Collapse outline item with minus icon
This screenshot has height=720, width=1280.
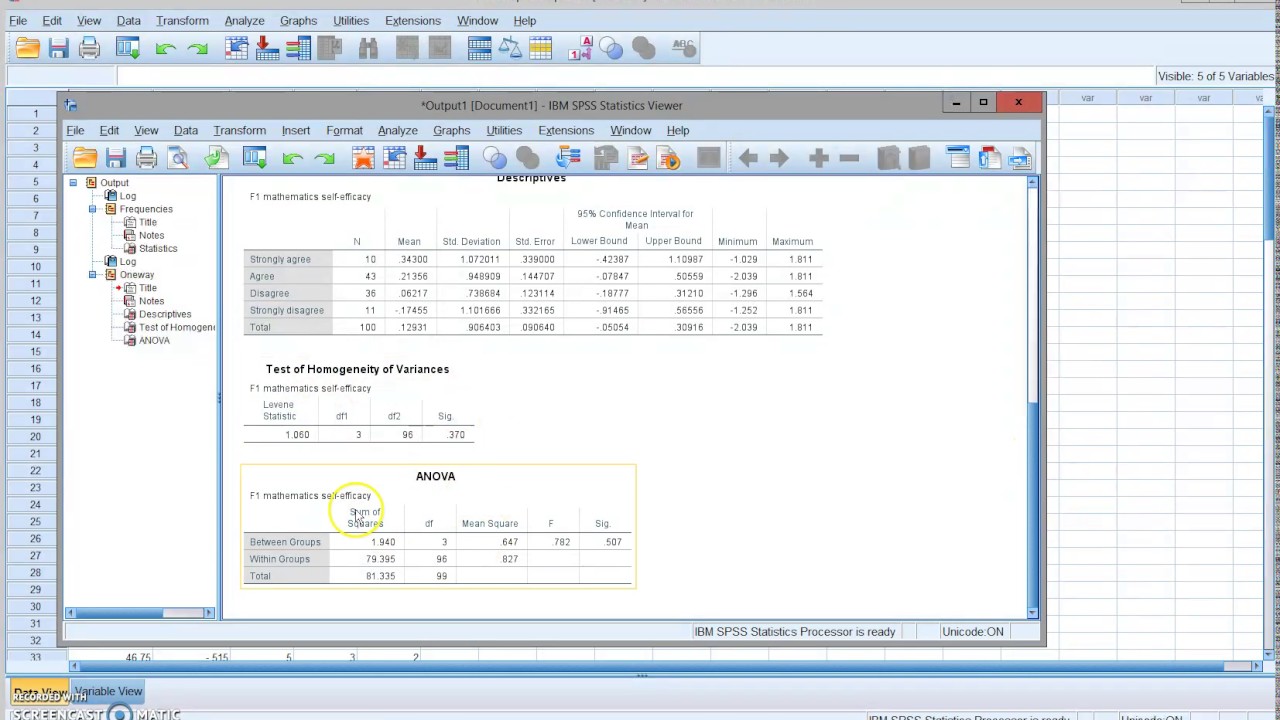point(849,158)
